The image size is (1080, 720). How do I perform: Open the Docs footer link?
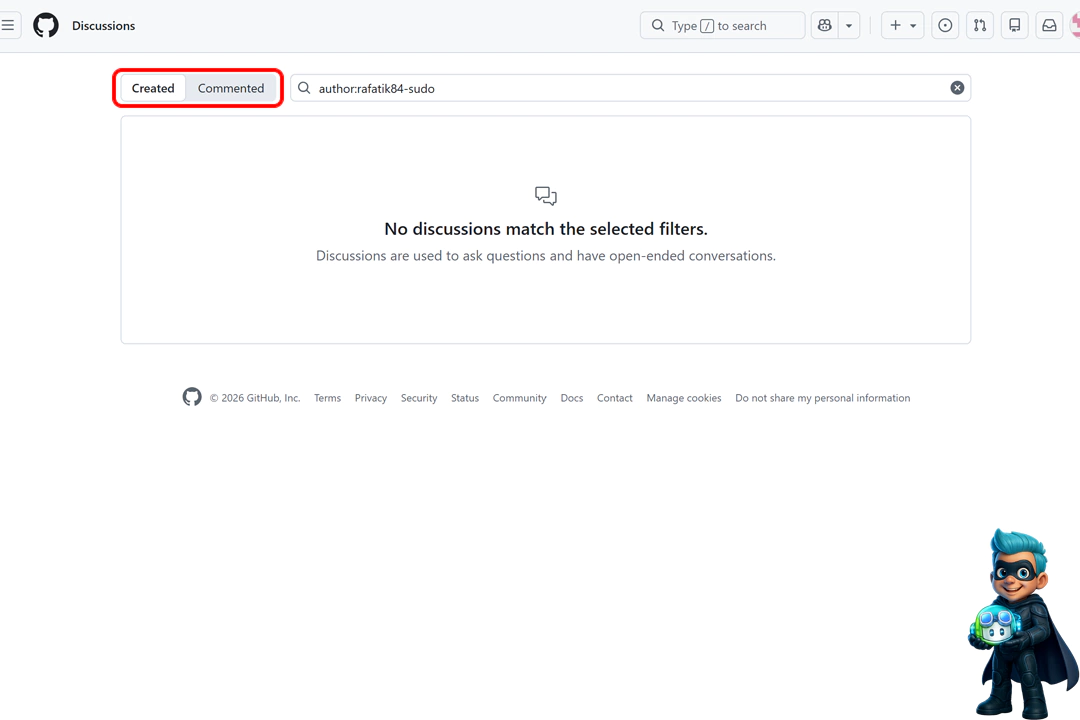[571, 398]
